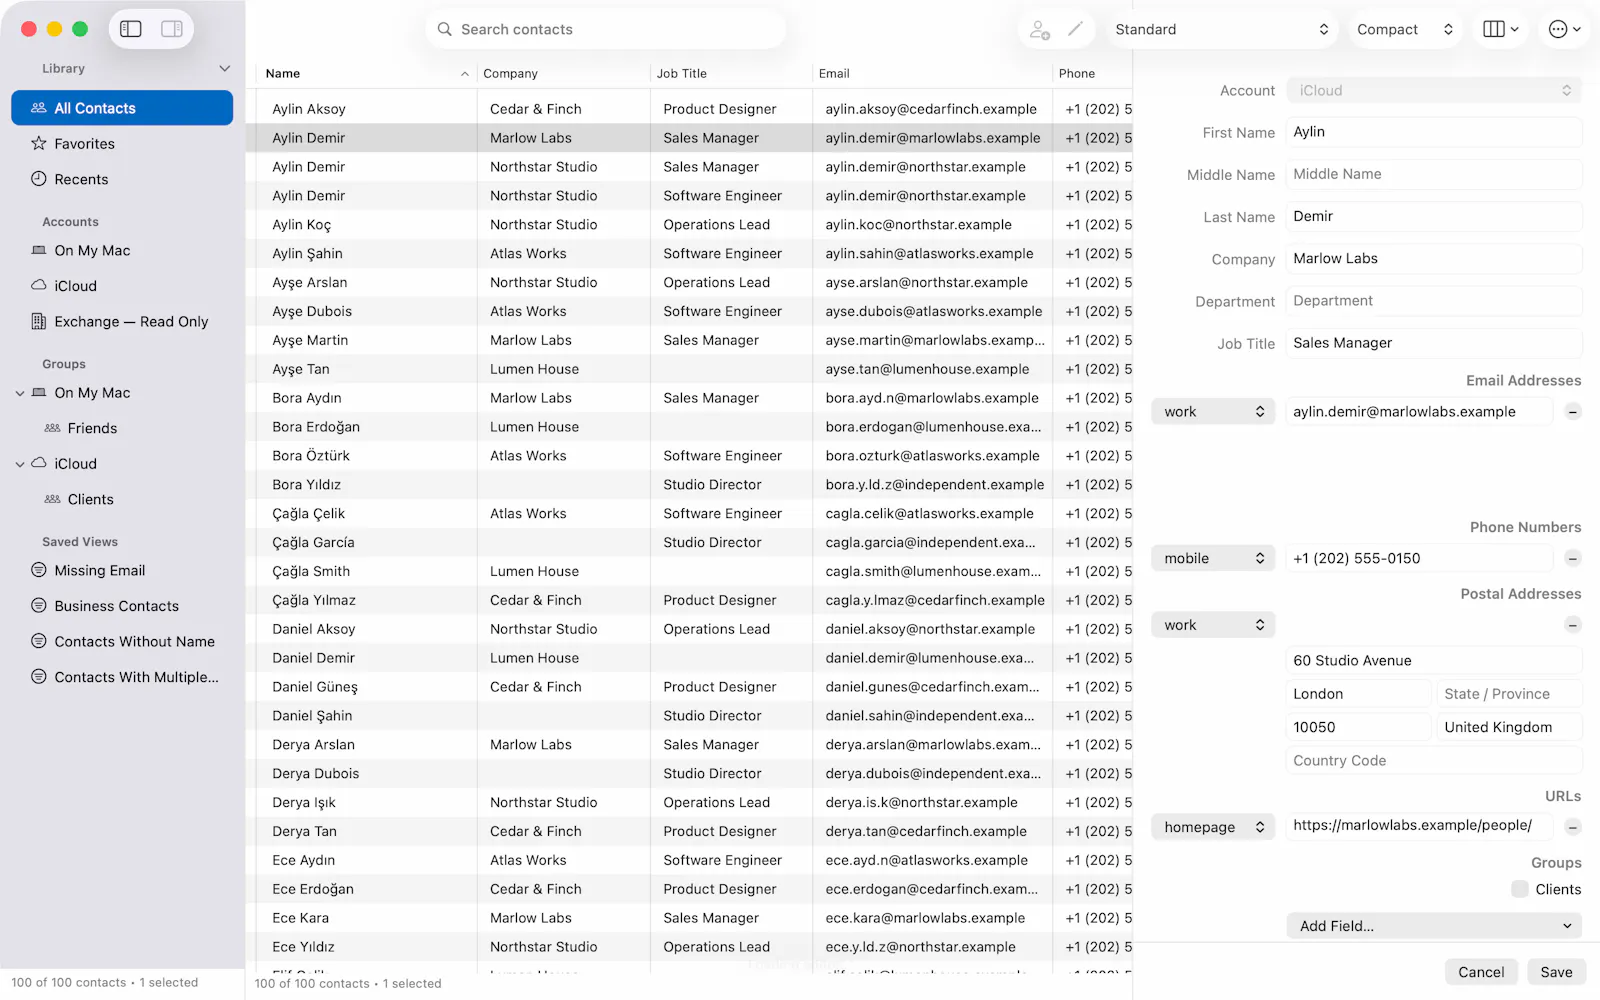
Task: Remove the work postal address entry
Action: coord(1573,625)
